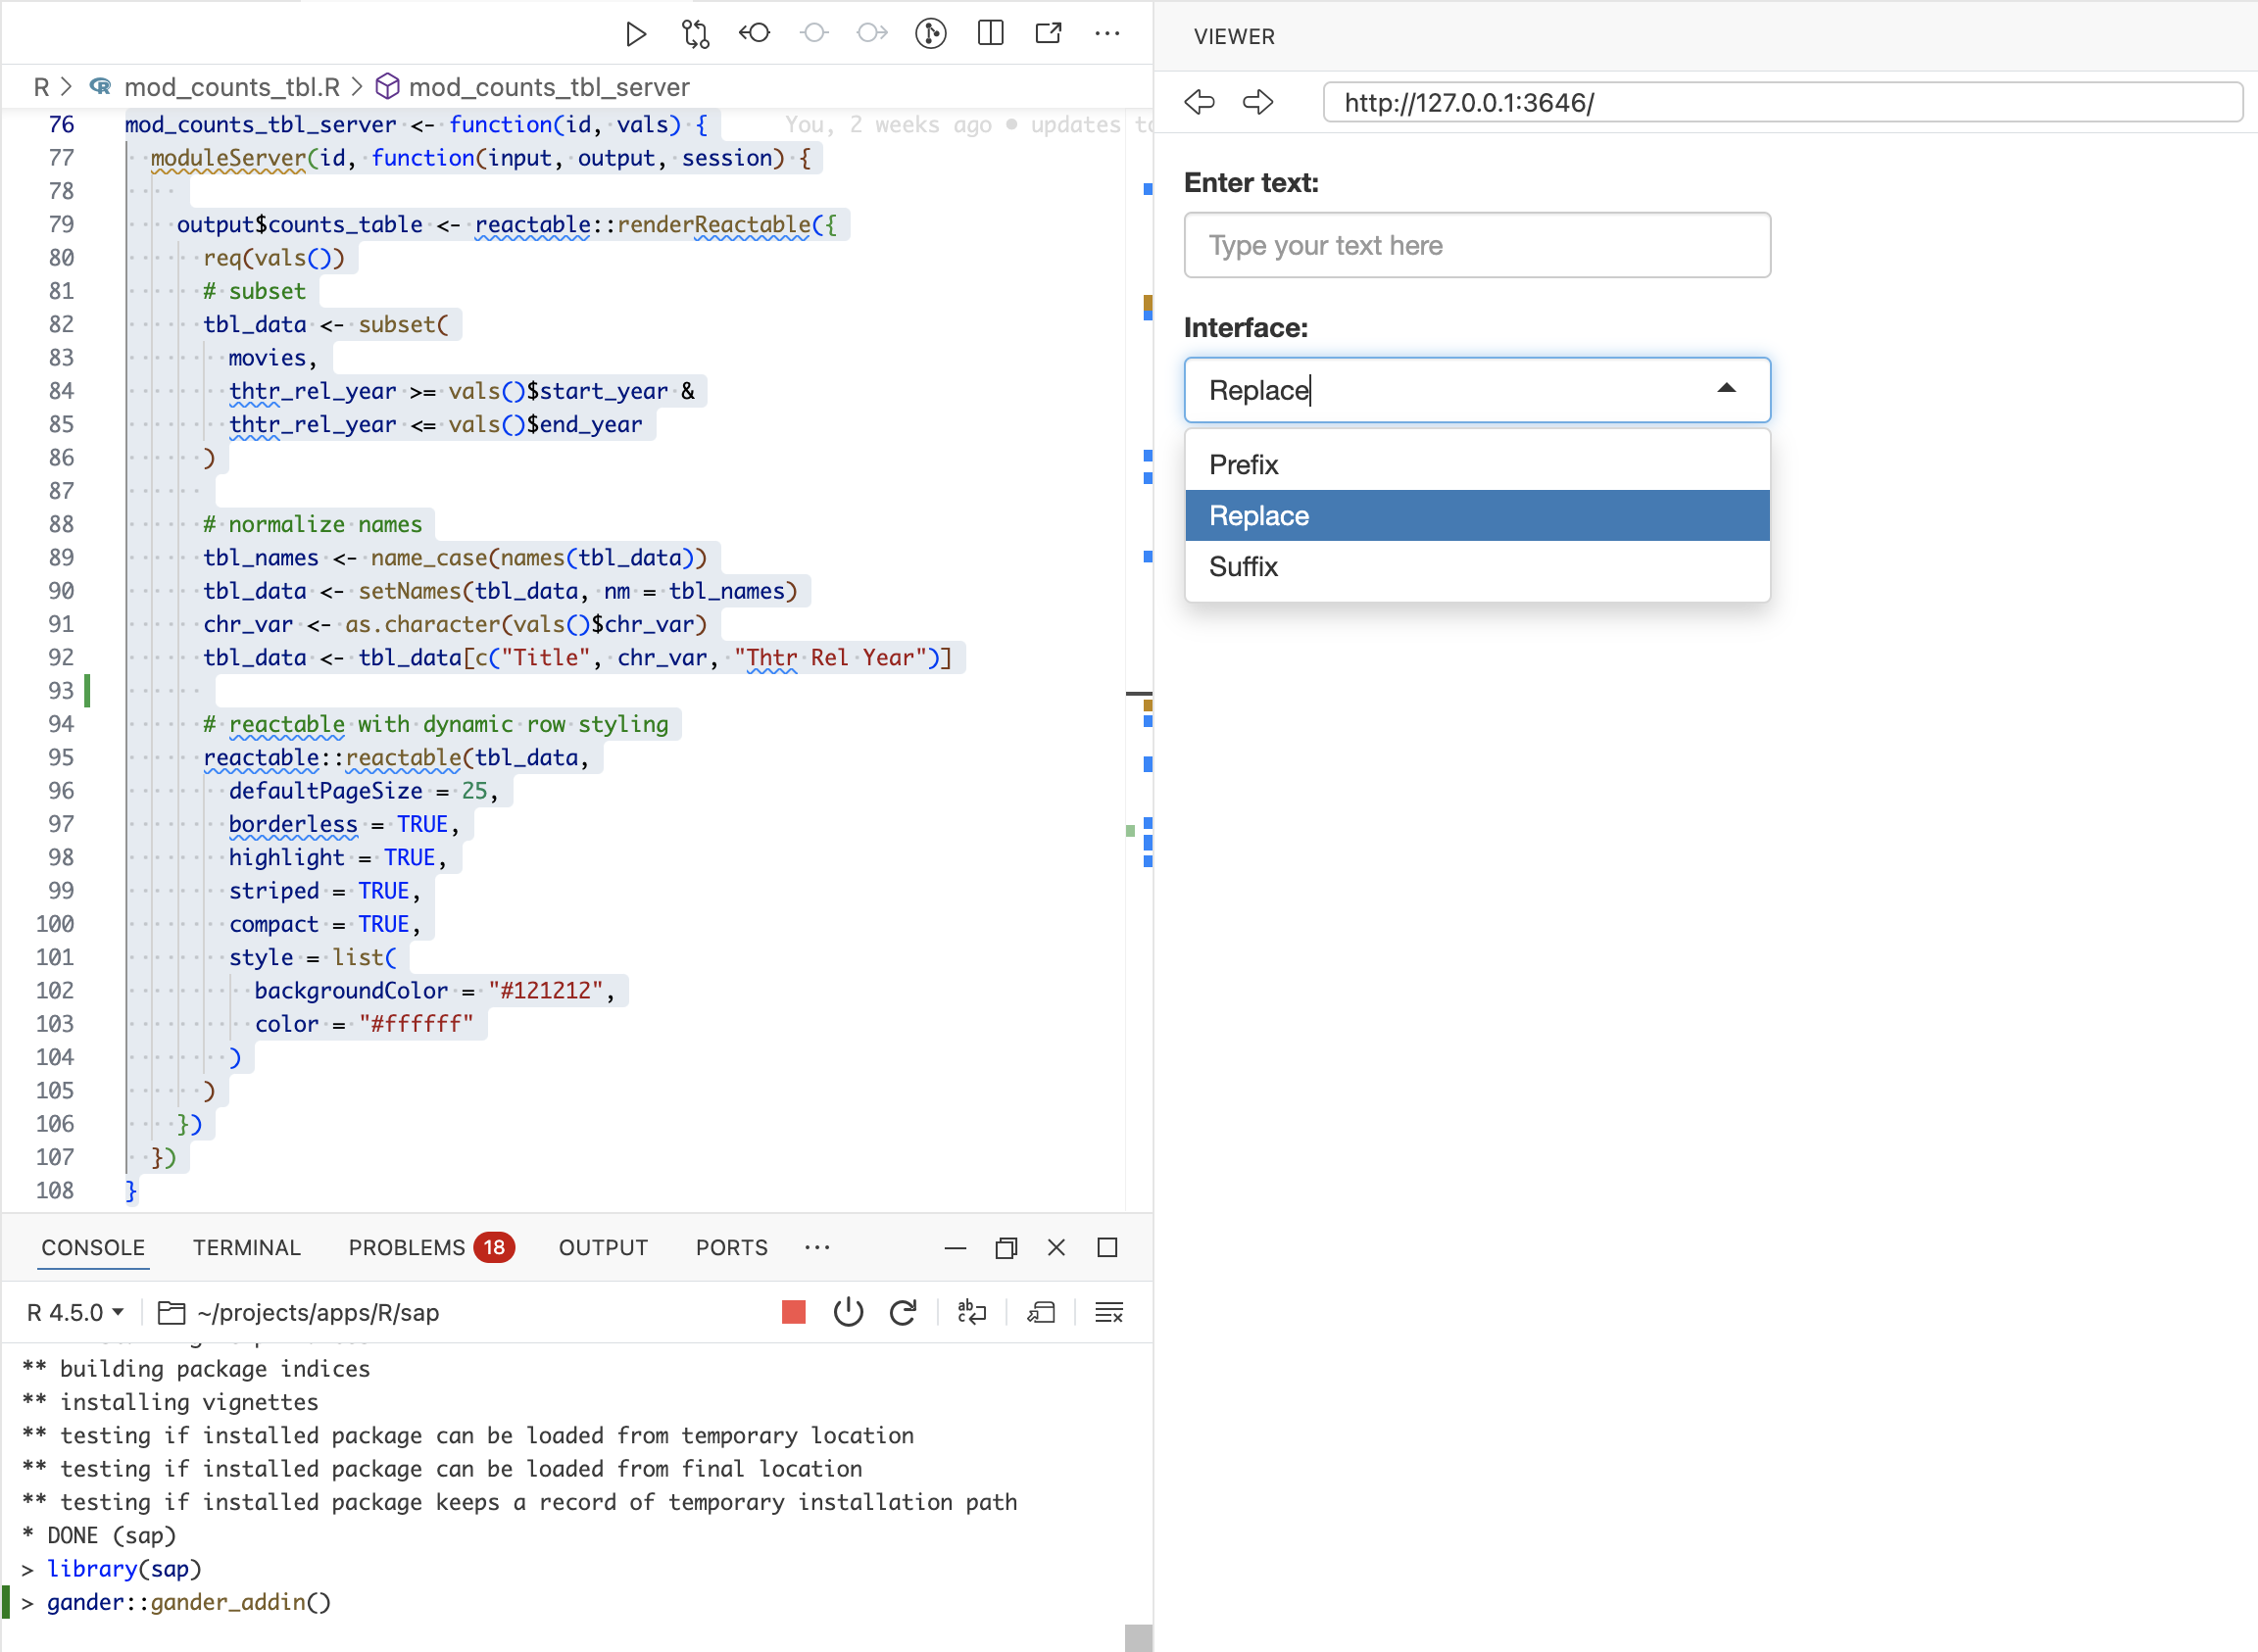Maximize the bottom panel with square icon
Screen dimensions: 2258x1652
(x=1107, y=1247)
